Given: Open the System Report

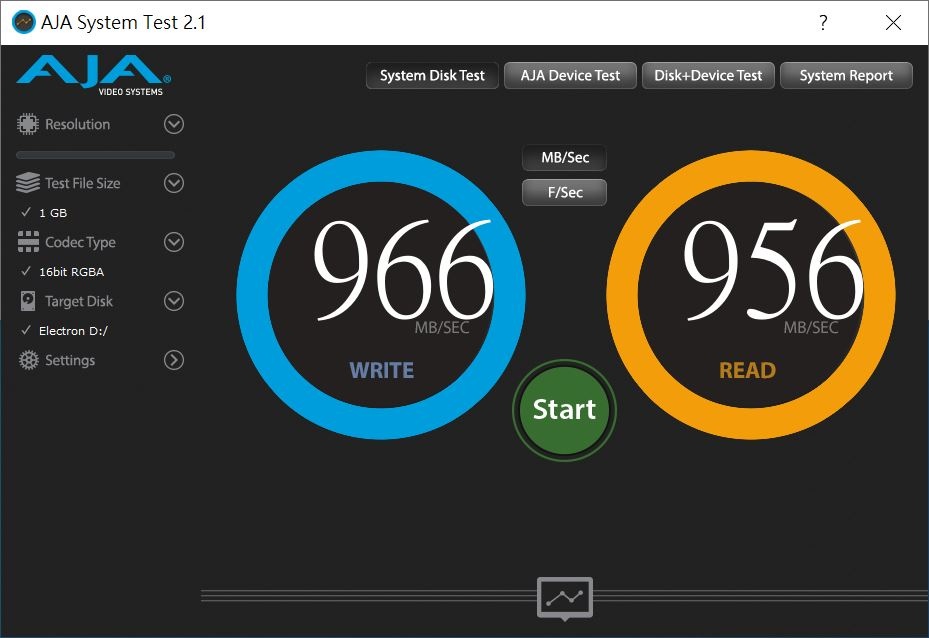Looking at the screenshot, I should click(x=846, y=75).
